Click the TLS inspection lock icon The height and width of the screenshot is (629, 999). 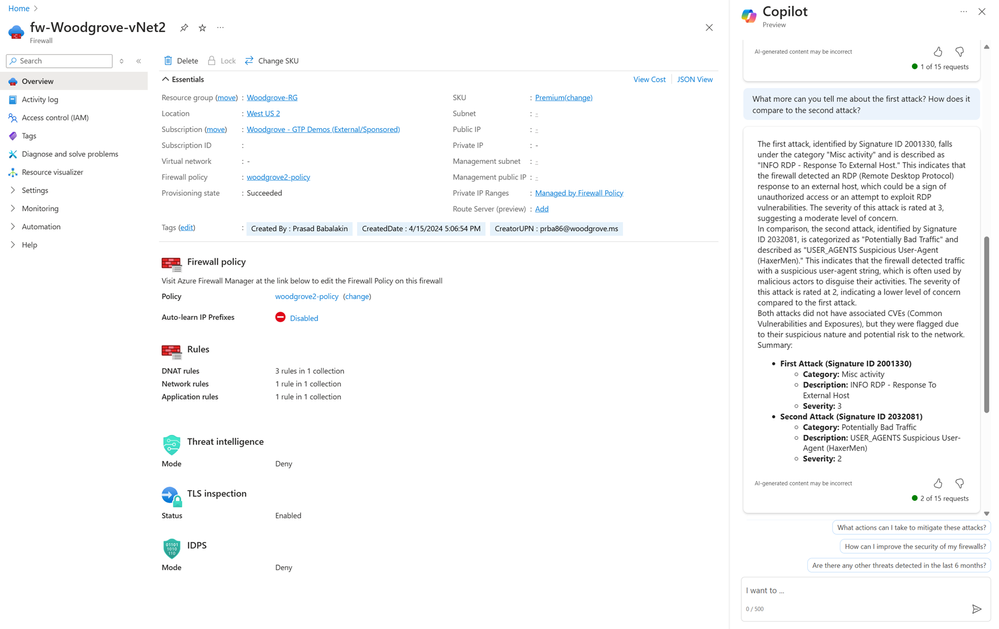(x=171, y=496)
